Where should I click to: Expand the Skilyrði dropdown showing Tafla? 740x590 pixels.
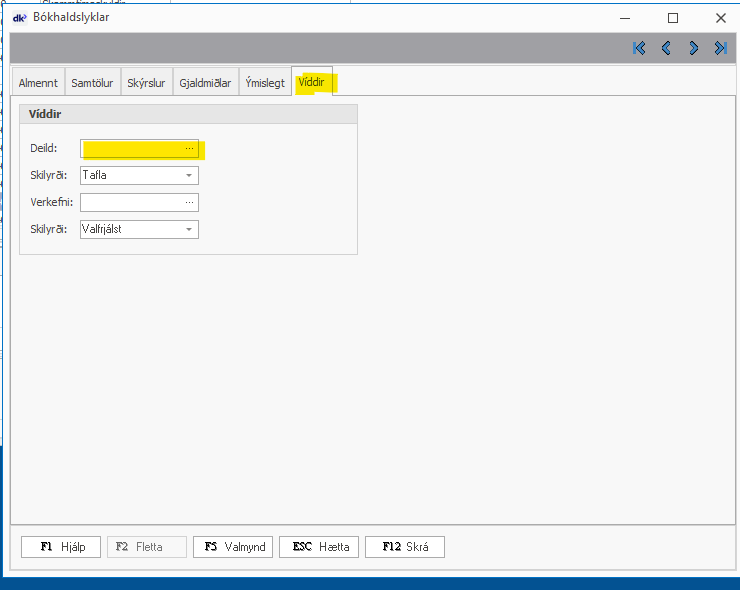[189, 176]
